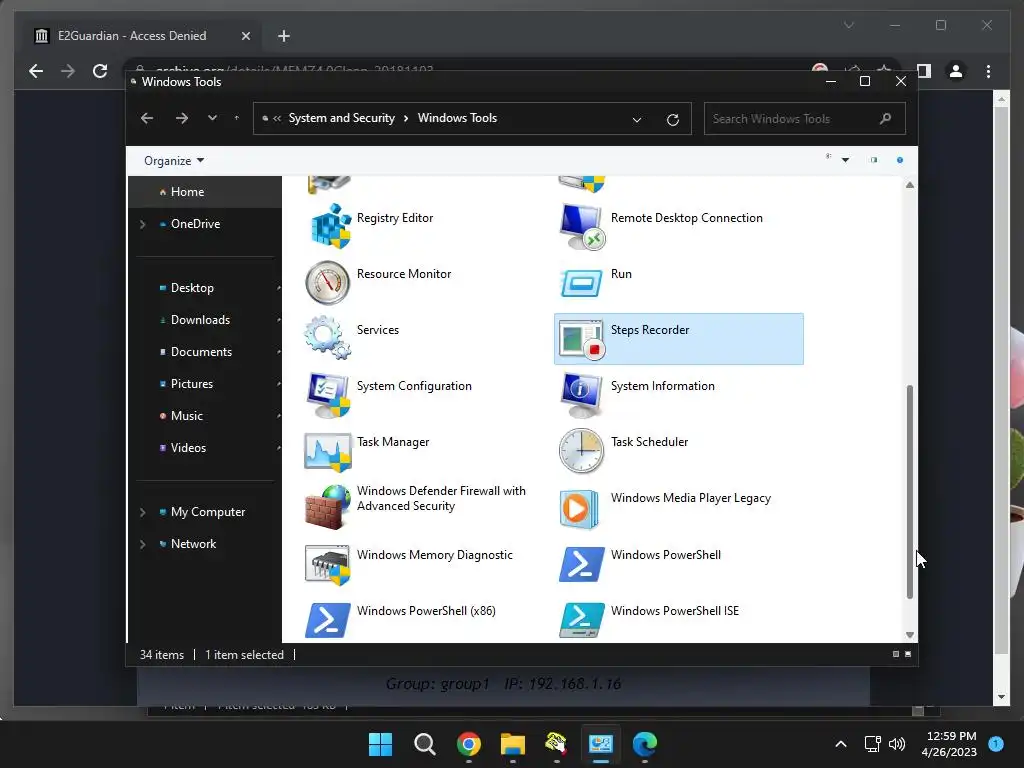Viewport: 1024px width, 768px height.
Task: Select the E2Guardian Access Denied tab
Action: 142,36
